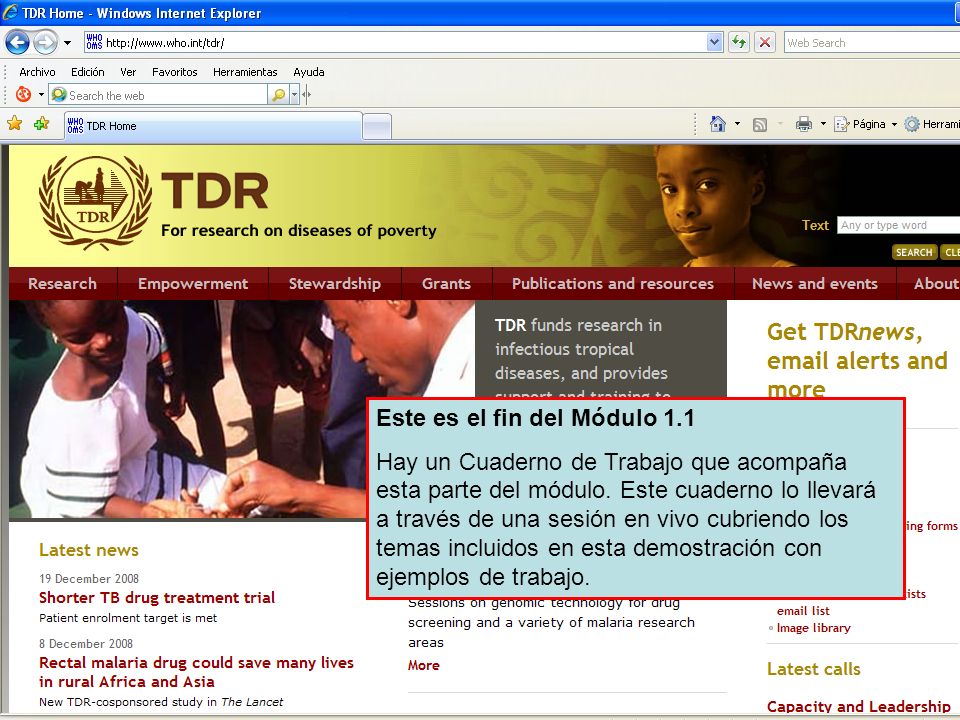The width and height of the screenshot is (960, 720).
Task: Open the recent pages dropdown beside Forward
Action: pyautogui.click(x=67, y=43)
